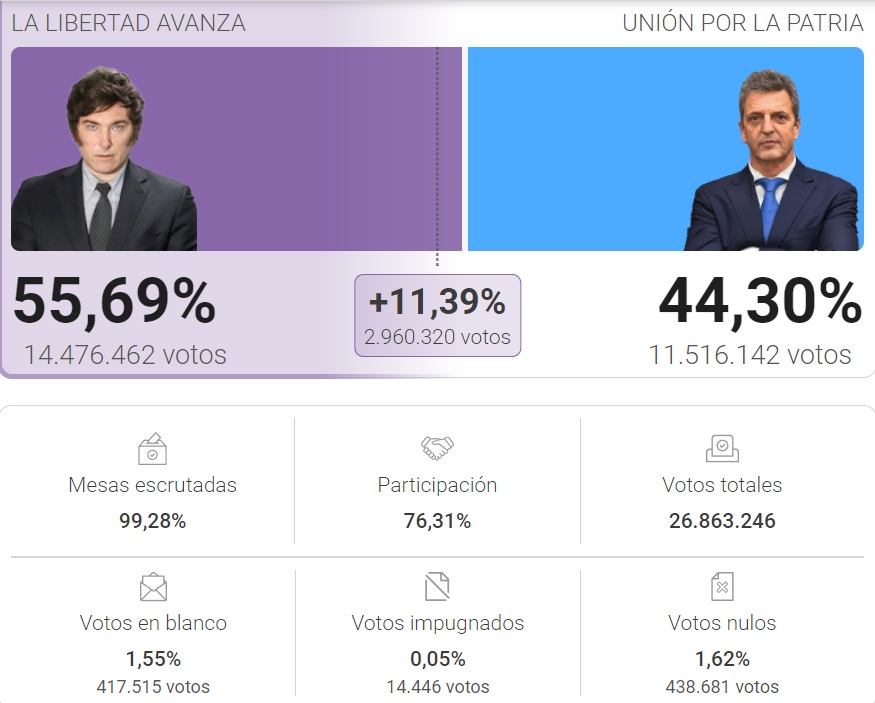Click the handshake icon above Participación

click(437, 448)
